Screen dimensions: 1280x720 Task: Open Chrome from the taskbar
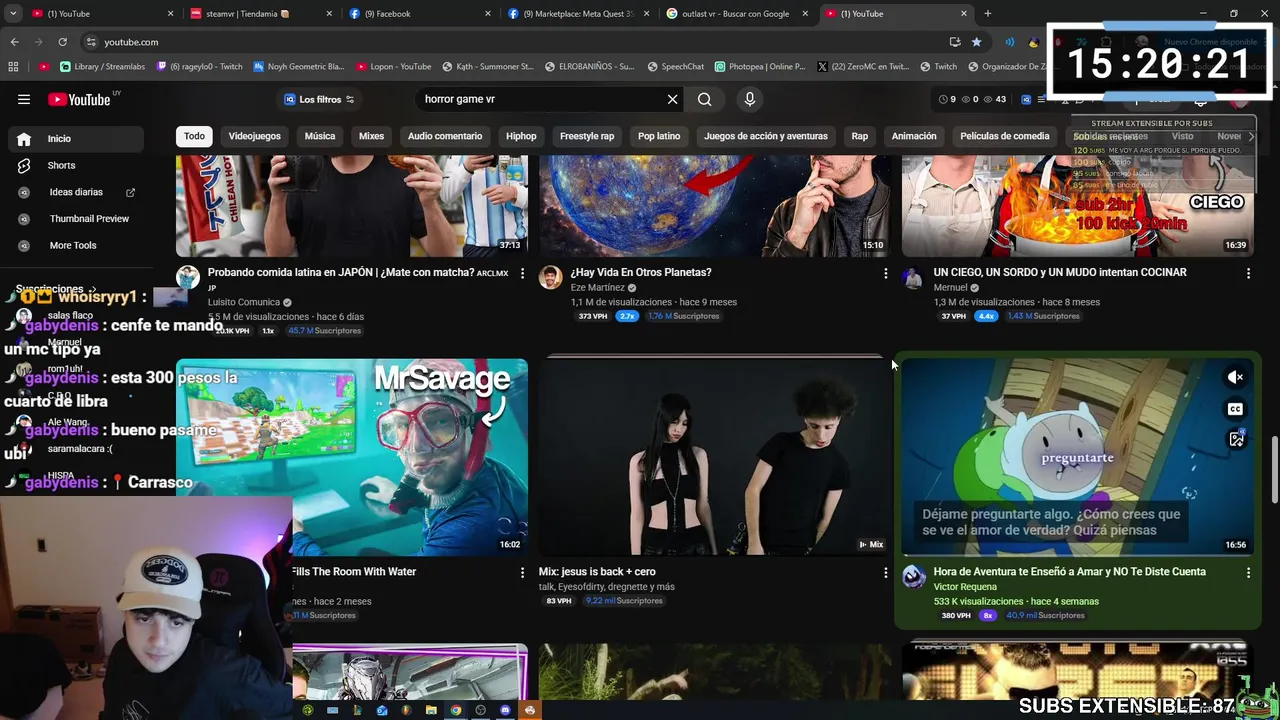click(x=456, y=710)
